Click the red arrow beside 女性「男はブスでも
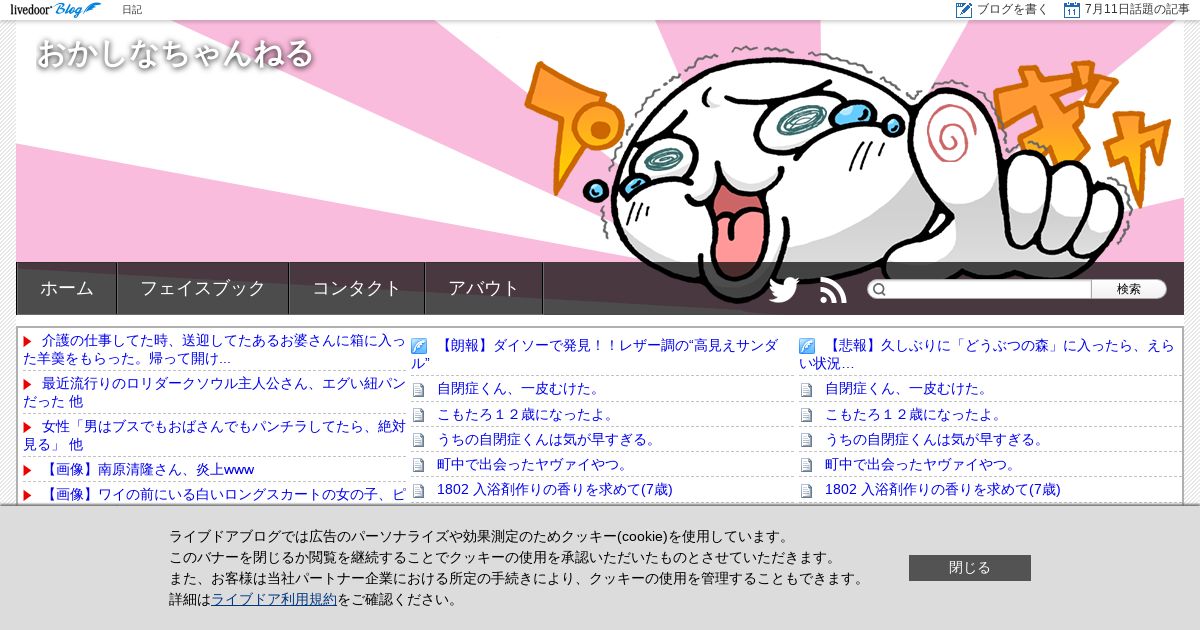This screenshot has height=630, width=1200. [x=28, y=427]
